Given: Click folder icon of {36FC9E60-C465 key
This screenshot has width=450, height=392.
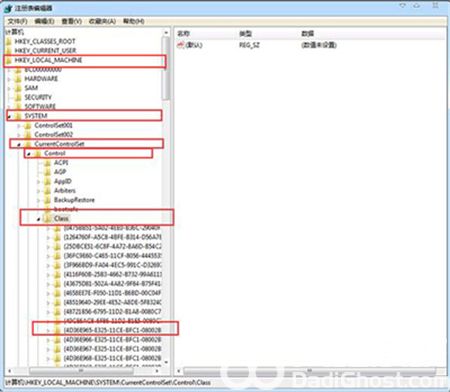Looking at the screenshot, I should [x=57, y=256].
